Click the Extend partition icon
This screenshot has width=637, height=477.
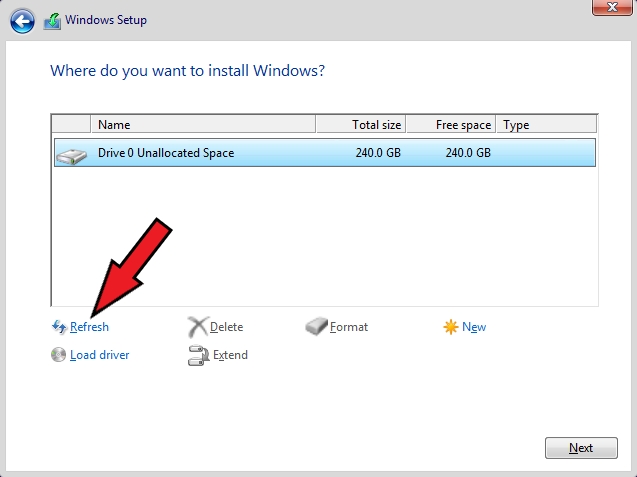197,355
